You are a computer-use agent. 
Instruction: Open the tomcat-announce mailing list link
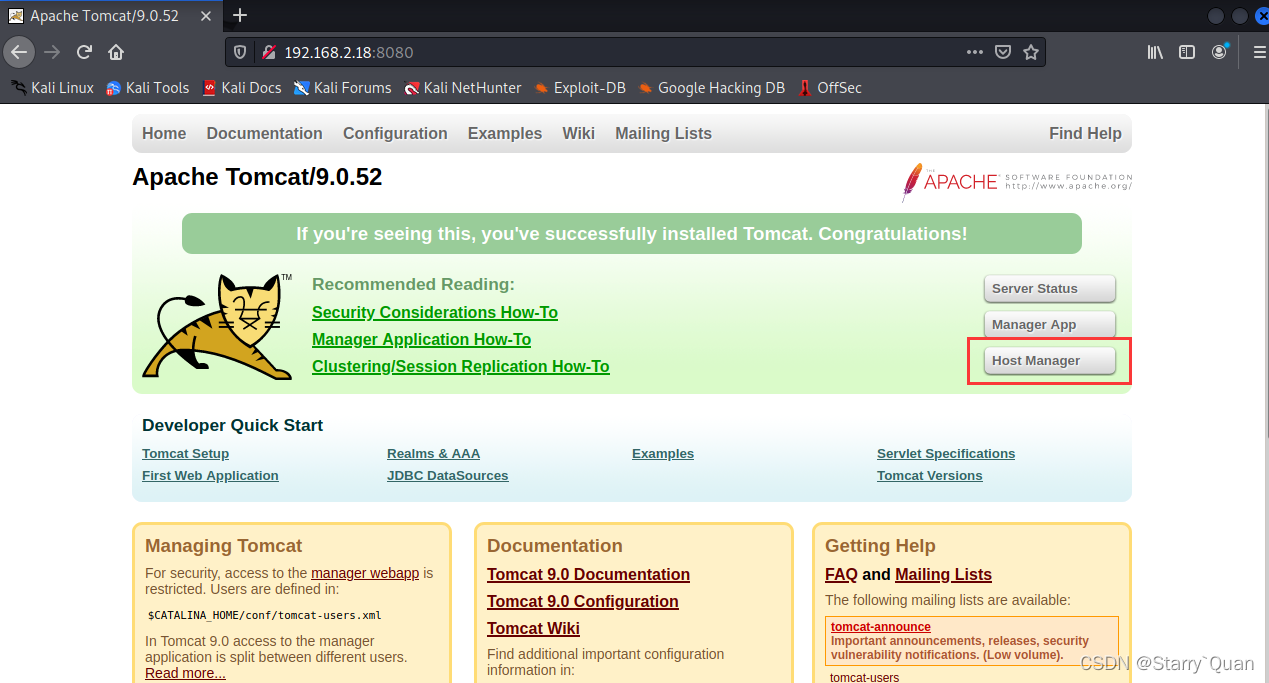[x=880, y=627]
